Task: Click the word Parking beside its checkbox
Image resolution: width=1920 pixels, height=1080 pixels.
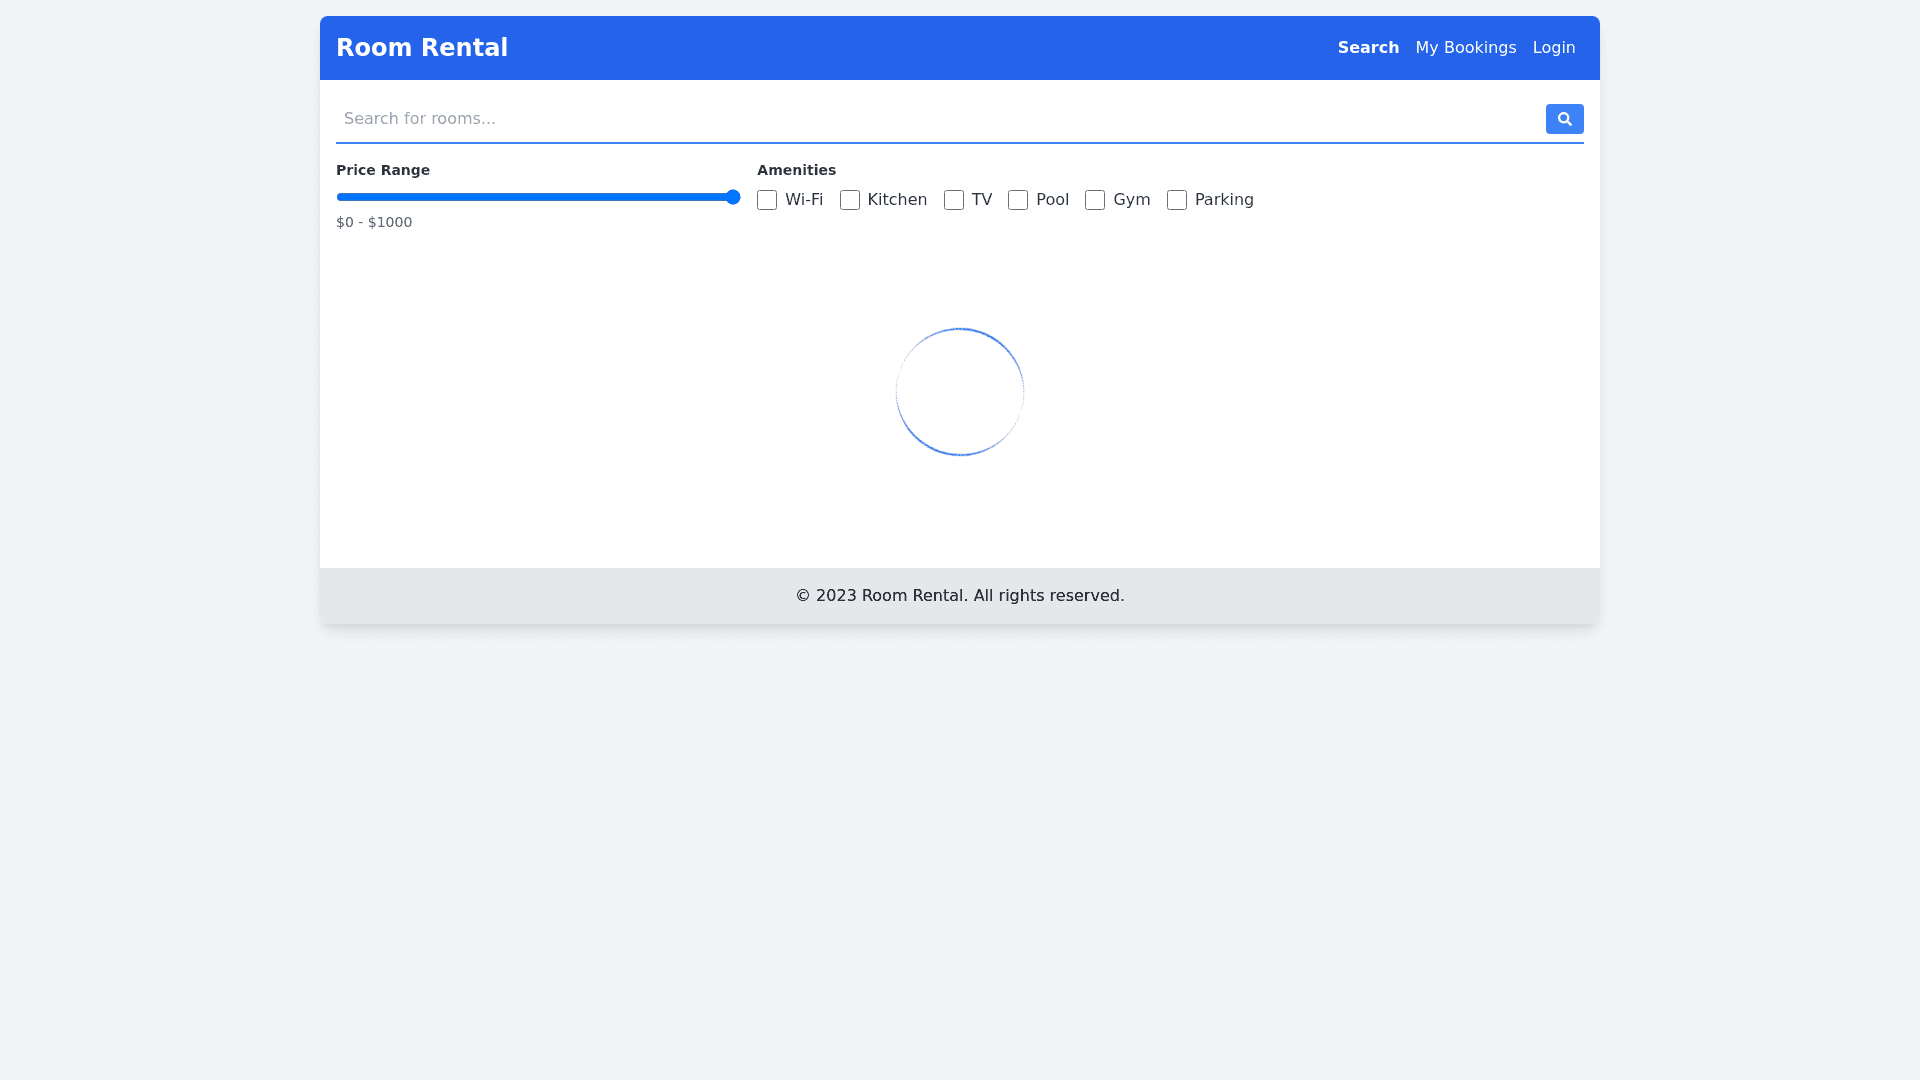Action: tap(1224, 200)
